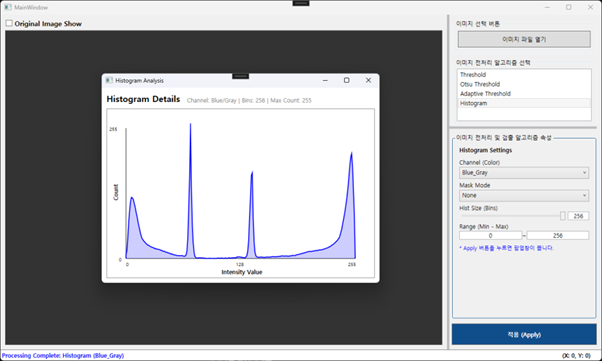Click the Intensity Value axis label
The width and height of the screenshot is (602, 361).
tap(242, 272)
